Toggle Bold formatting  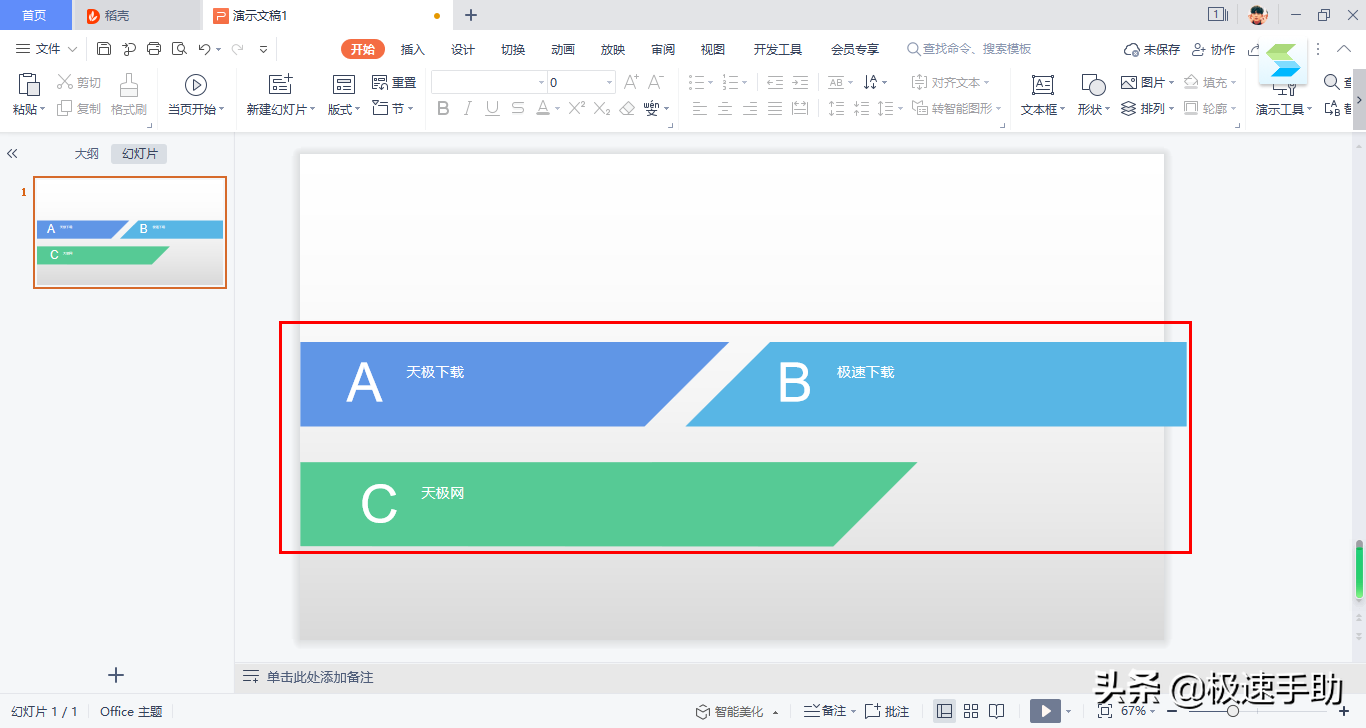pos(443,108)
